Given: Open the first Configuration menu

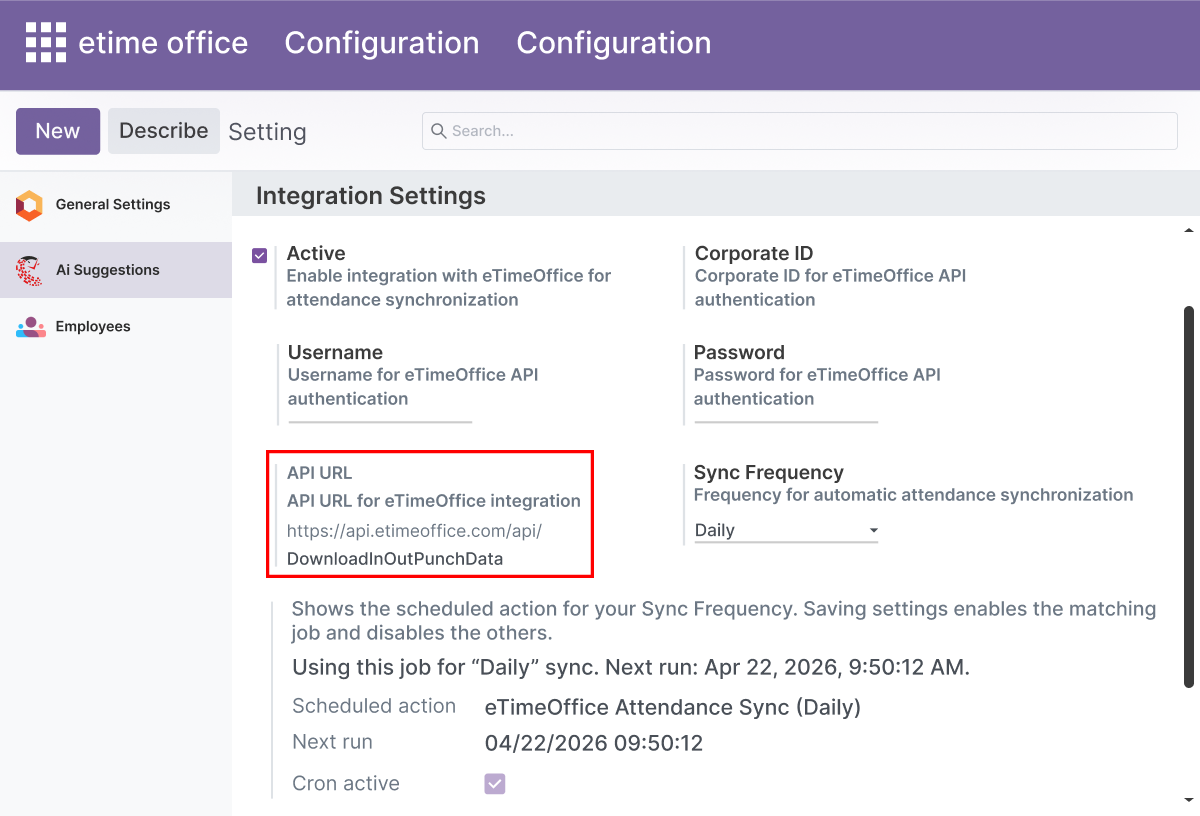Looking at the screenshot, I should point(382,43).
